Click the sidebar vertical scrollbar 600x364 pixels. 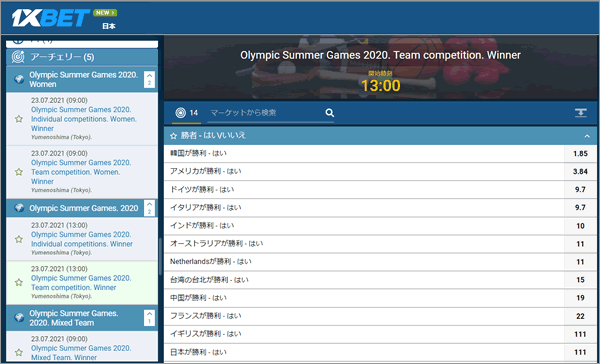pos(161,256)
